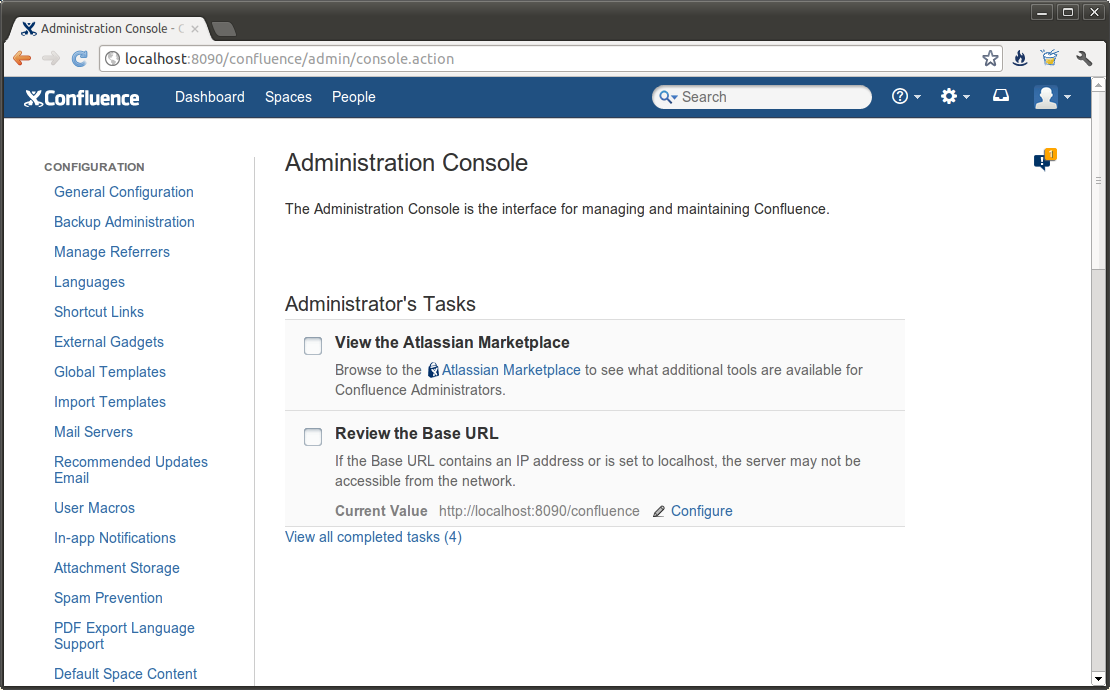Click the pencil icon next to Configure
1110x690 pixels.
tap(658, 511)
